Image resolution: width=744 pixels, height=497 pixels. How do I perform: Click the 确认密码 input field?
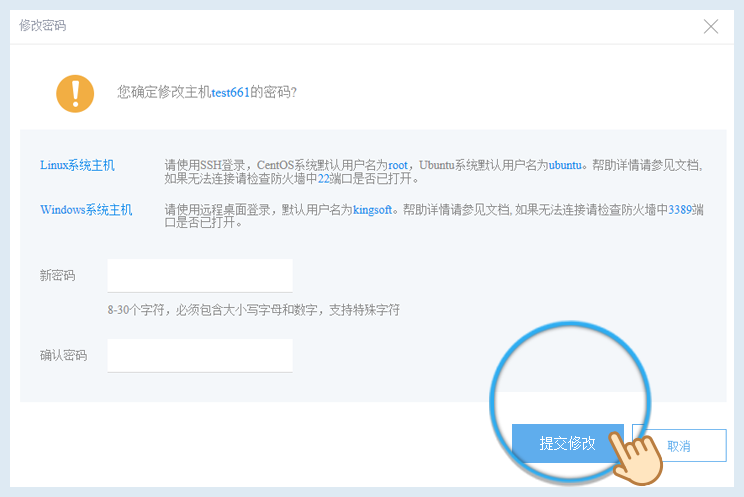(200, 355)
